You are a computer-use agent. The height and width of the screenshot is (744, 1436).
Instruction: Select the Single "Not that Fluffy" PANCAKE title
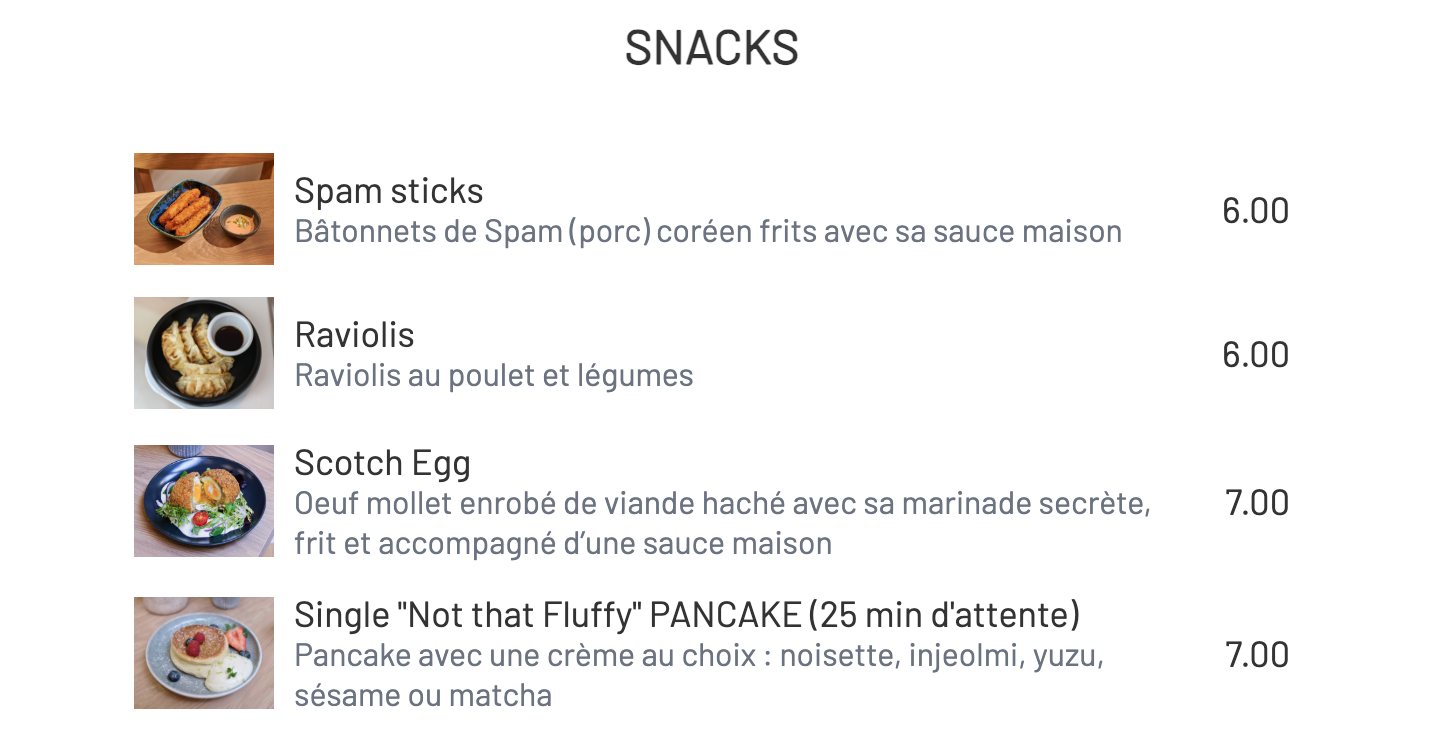(x=687, y=615)
